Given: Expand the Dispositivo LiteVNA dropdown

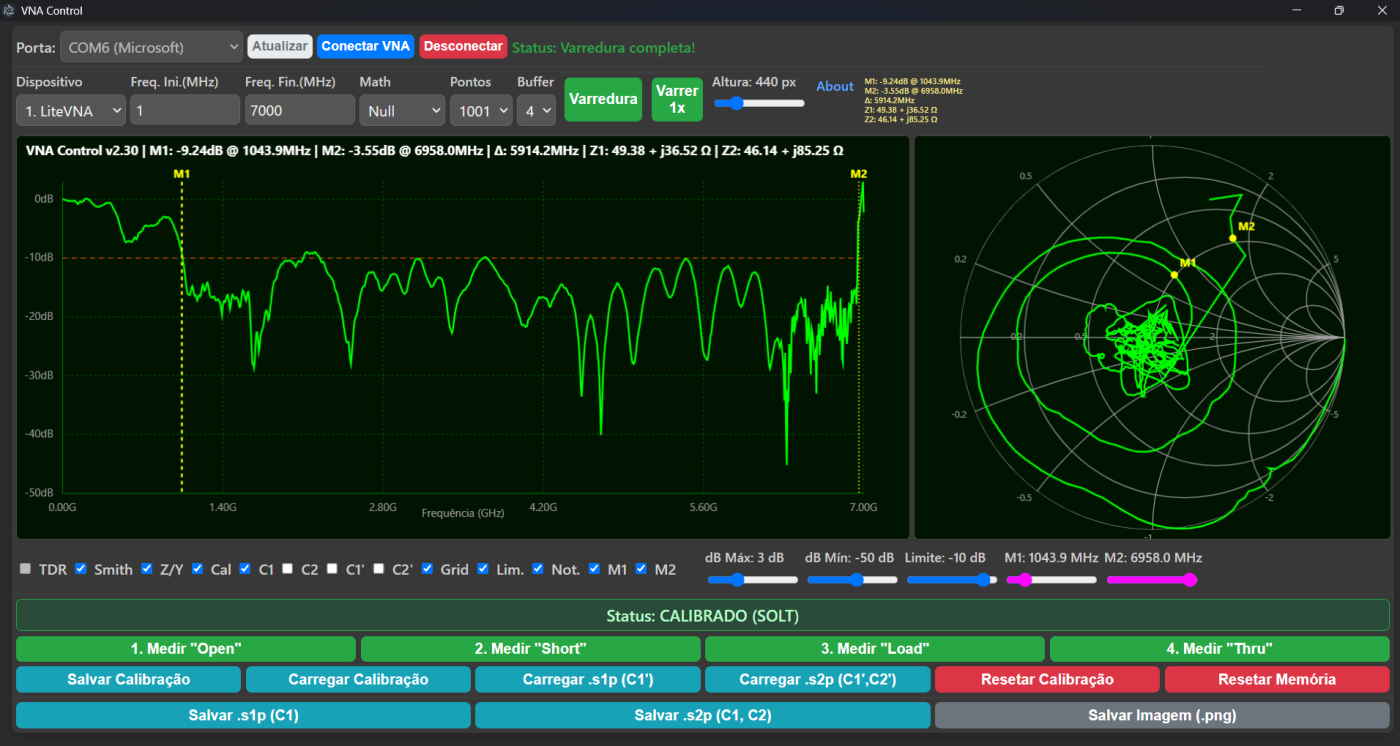Looking at the screenshot, I should coord(71,111).
